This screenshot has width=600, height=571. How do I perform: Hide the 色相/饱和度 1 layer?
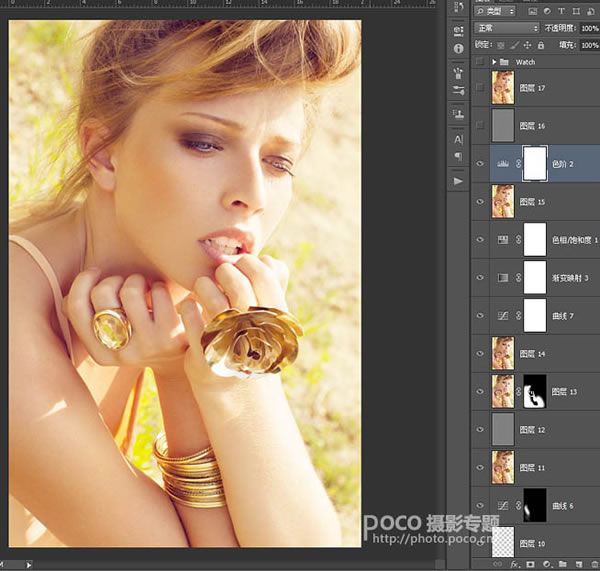tap(480, 240)
